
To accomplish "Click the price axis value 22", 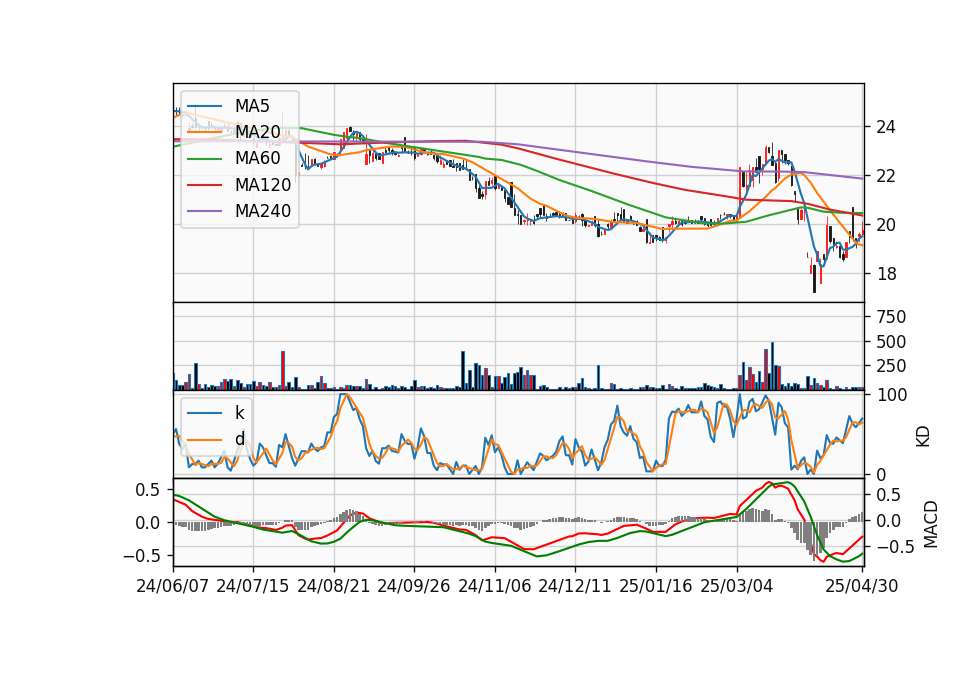I will tap(886, 176).
